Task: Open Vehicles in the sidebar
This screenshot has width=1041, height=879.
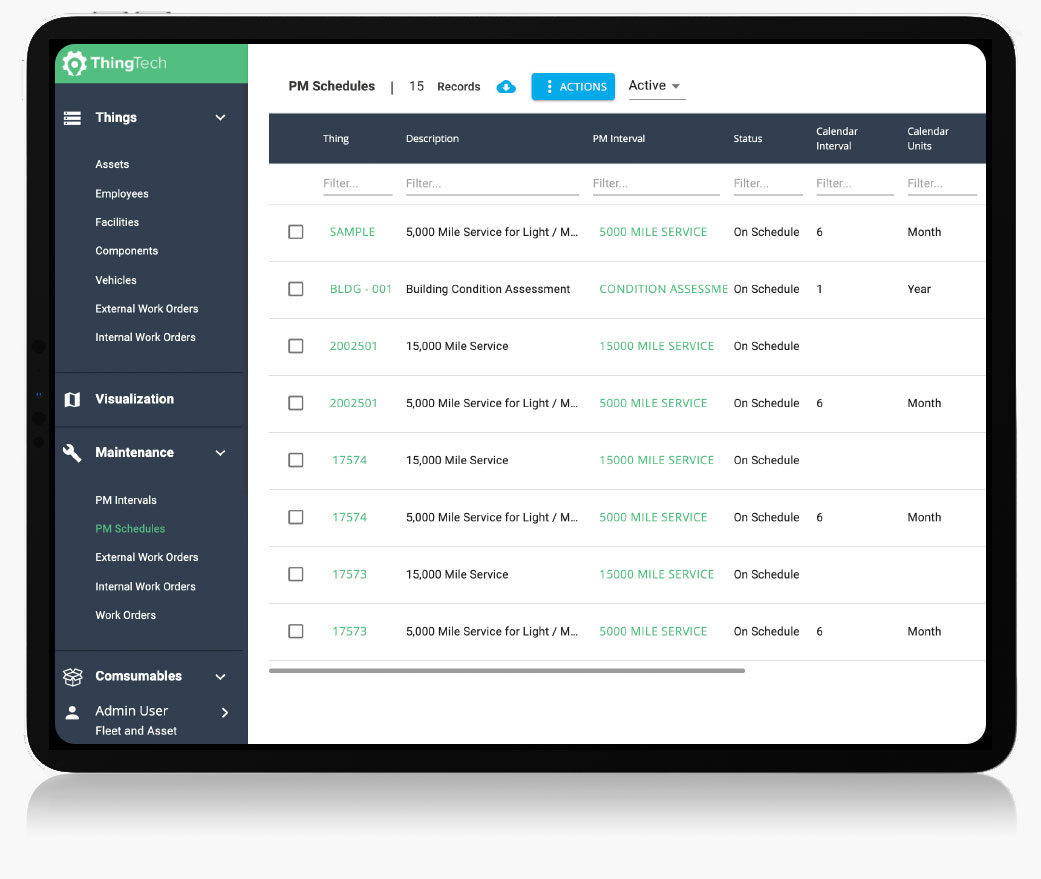Action: click(116, 280)
